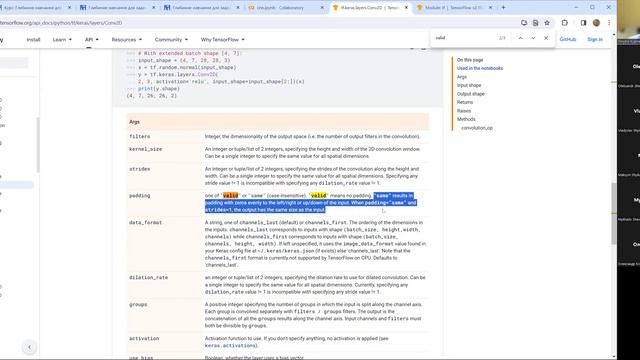Close the cnn.ipynb Colaboratory tab
The width and height of the screenshot is (640, 360).
[322, 7]
